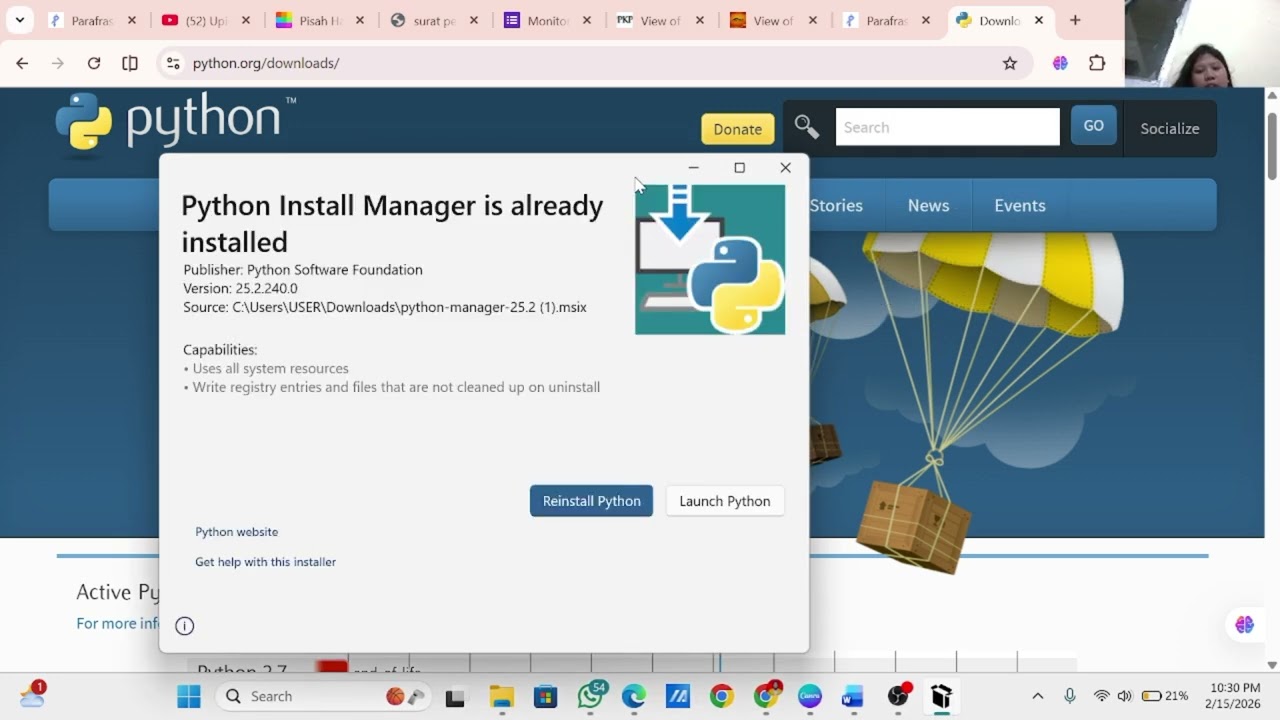Open Wi-Fi network tray icon
Image resolution: width=1280 pixels, height=720 pixels.
pos(1101,696)
